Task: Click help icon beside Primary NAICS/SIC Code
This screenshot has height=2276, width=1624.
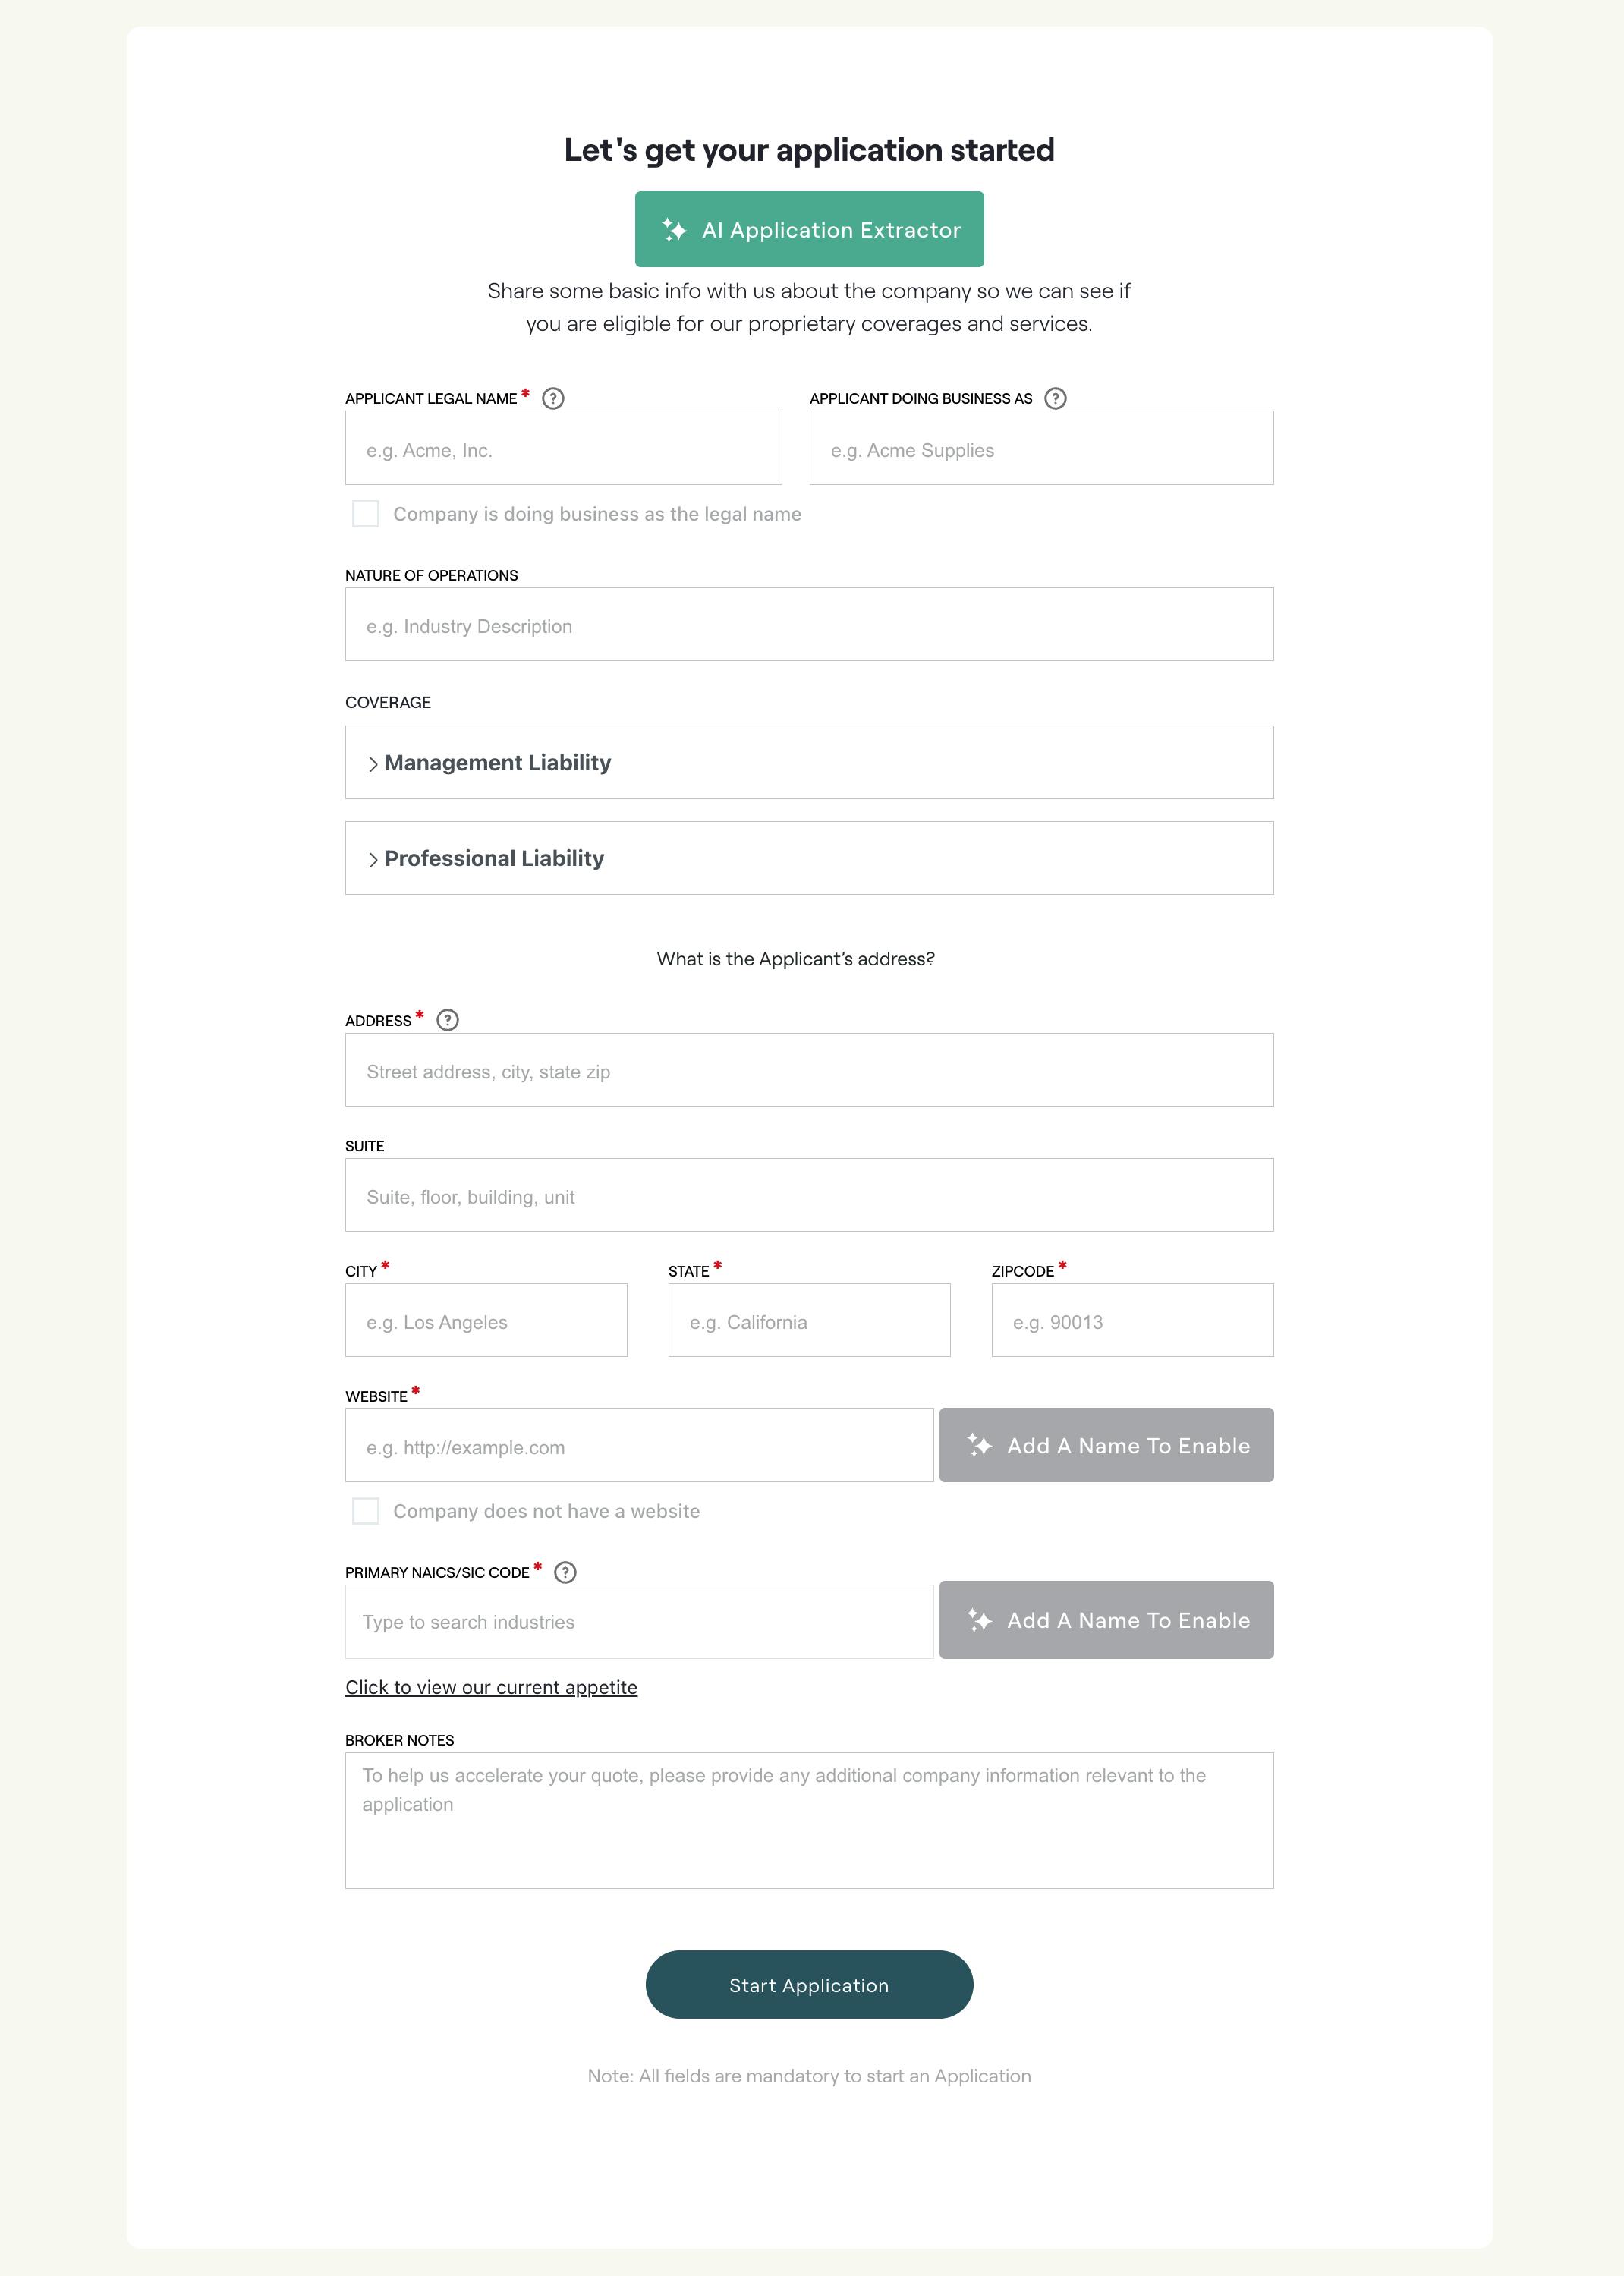Action: pos(565,1572)
